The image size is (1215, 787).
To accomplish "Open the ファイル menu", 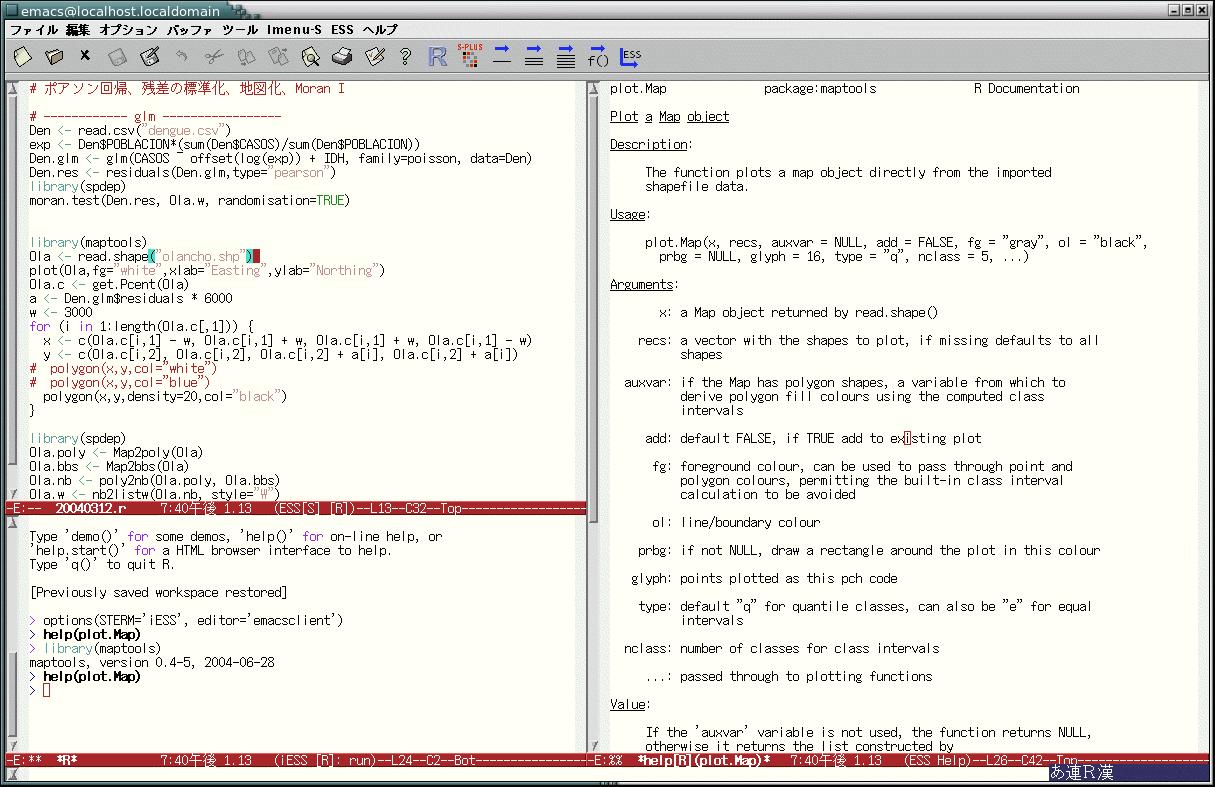I will coord(33,30).
